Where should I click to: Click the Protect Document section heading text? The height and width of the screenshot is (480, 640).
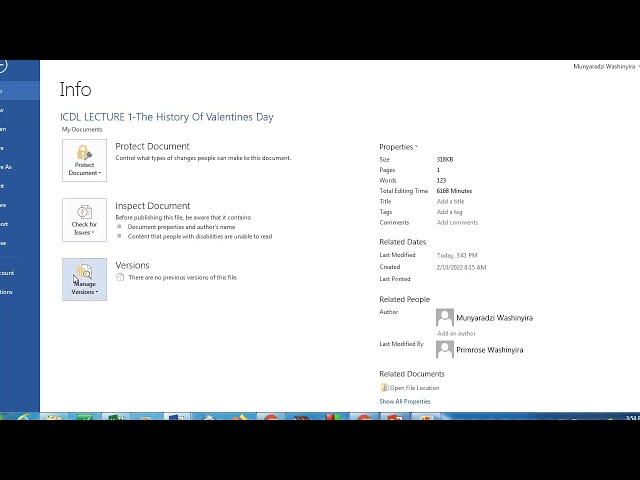pyautogui.click(x=152, y=147)
